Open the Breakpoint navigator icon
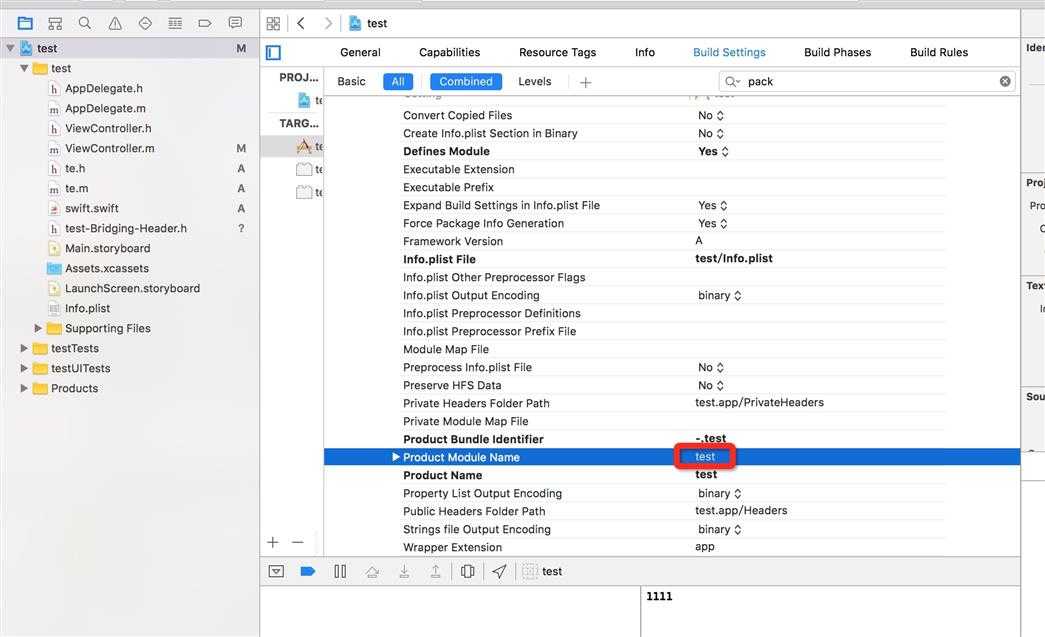Image resolution: width=1045 pixels, height=637 pixels. click(205, 23)
